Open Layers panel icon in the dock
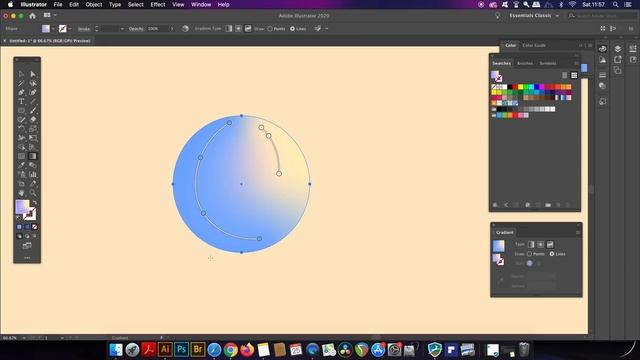The height and width of the screenshot is (360, 640). coord(618,49)
